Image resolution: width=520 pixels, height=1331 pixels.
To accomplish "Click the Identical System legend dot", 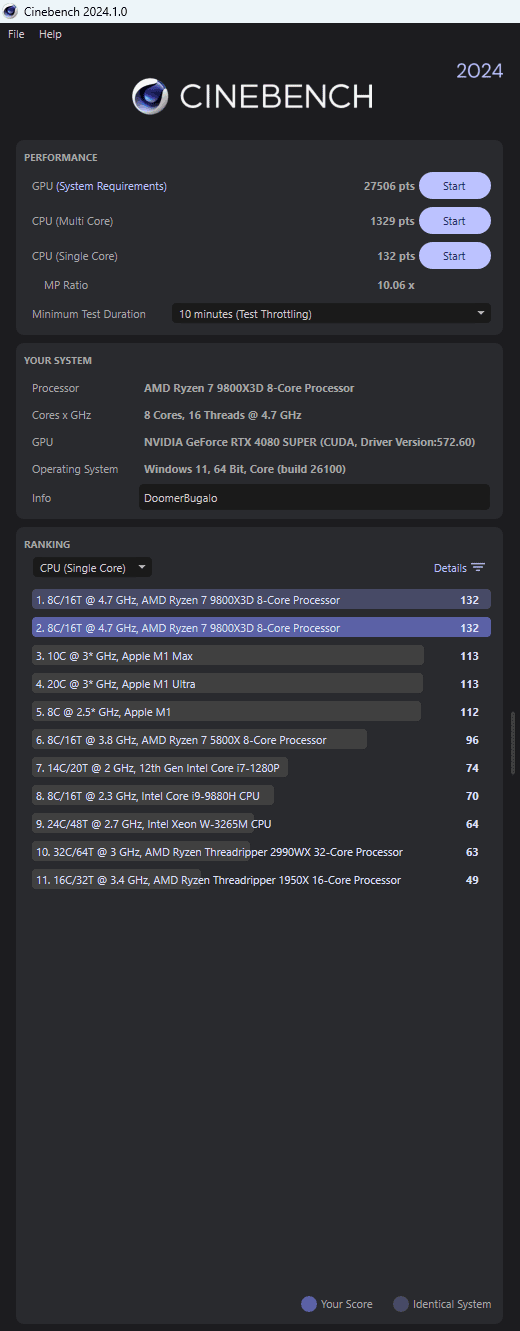I will (x=401, y=1304).
